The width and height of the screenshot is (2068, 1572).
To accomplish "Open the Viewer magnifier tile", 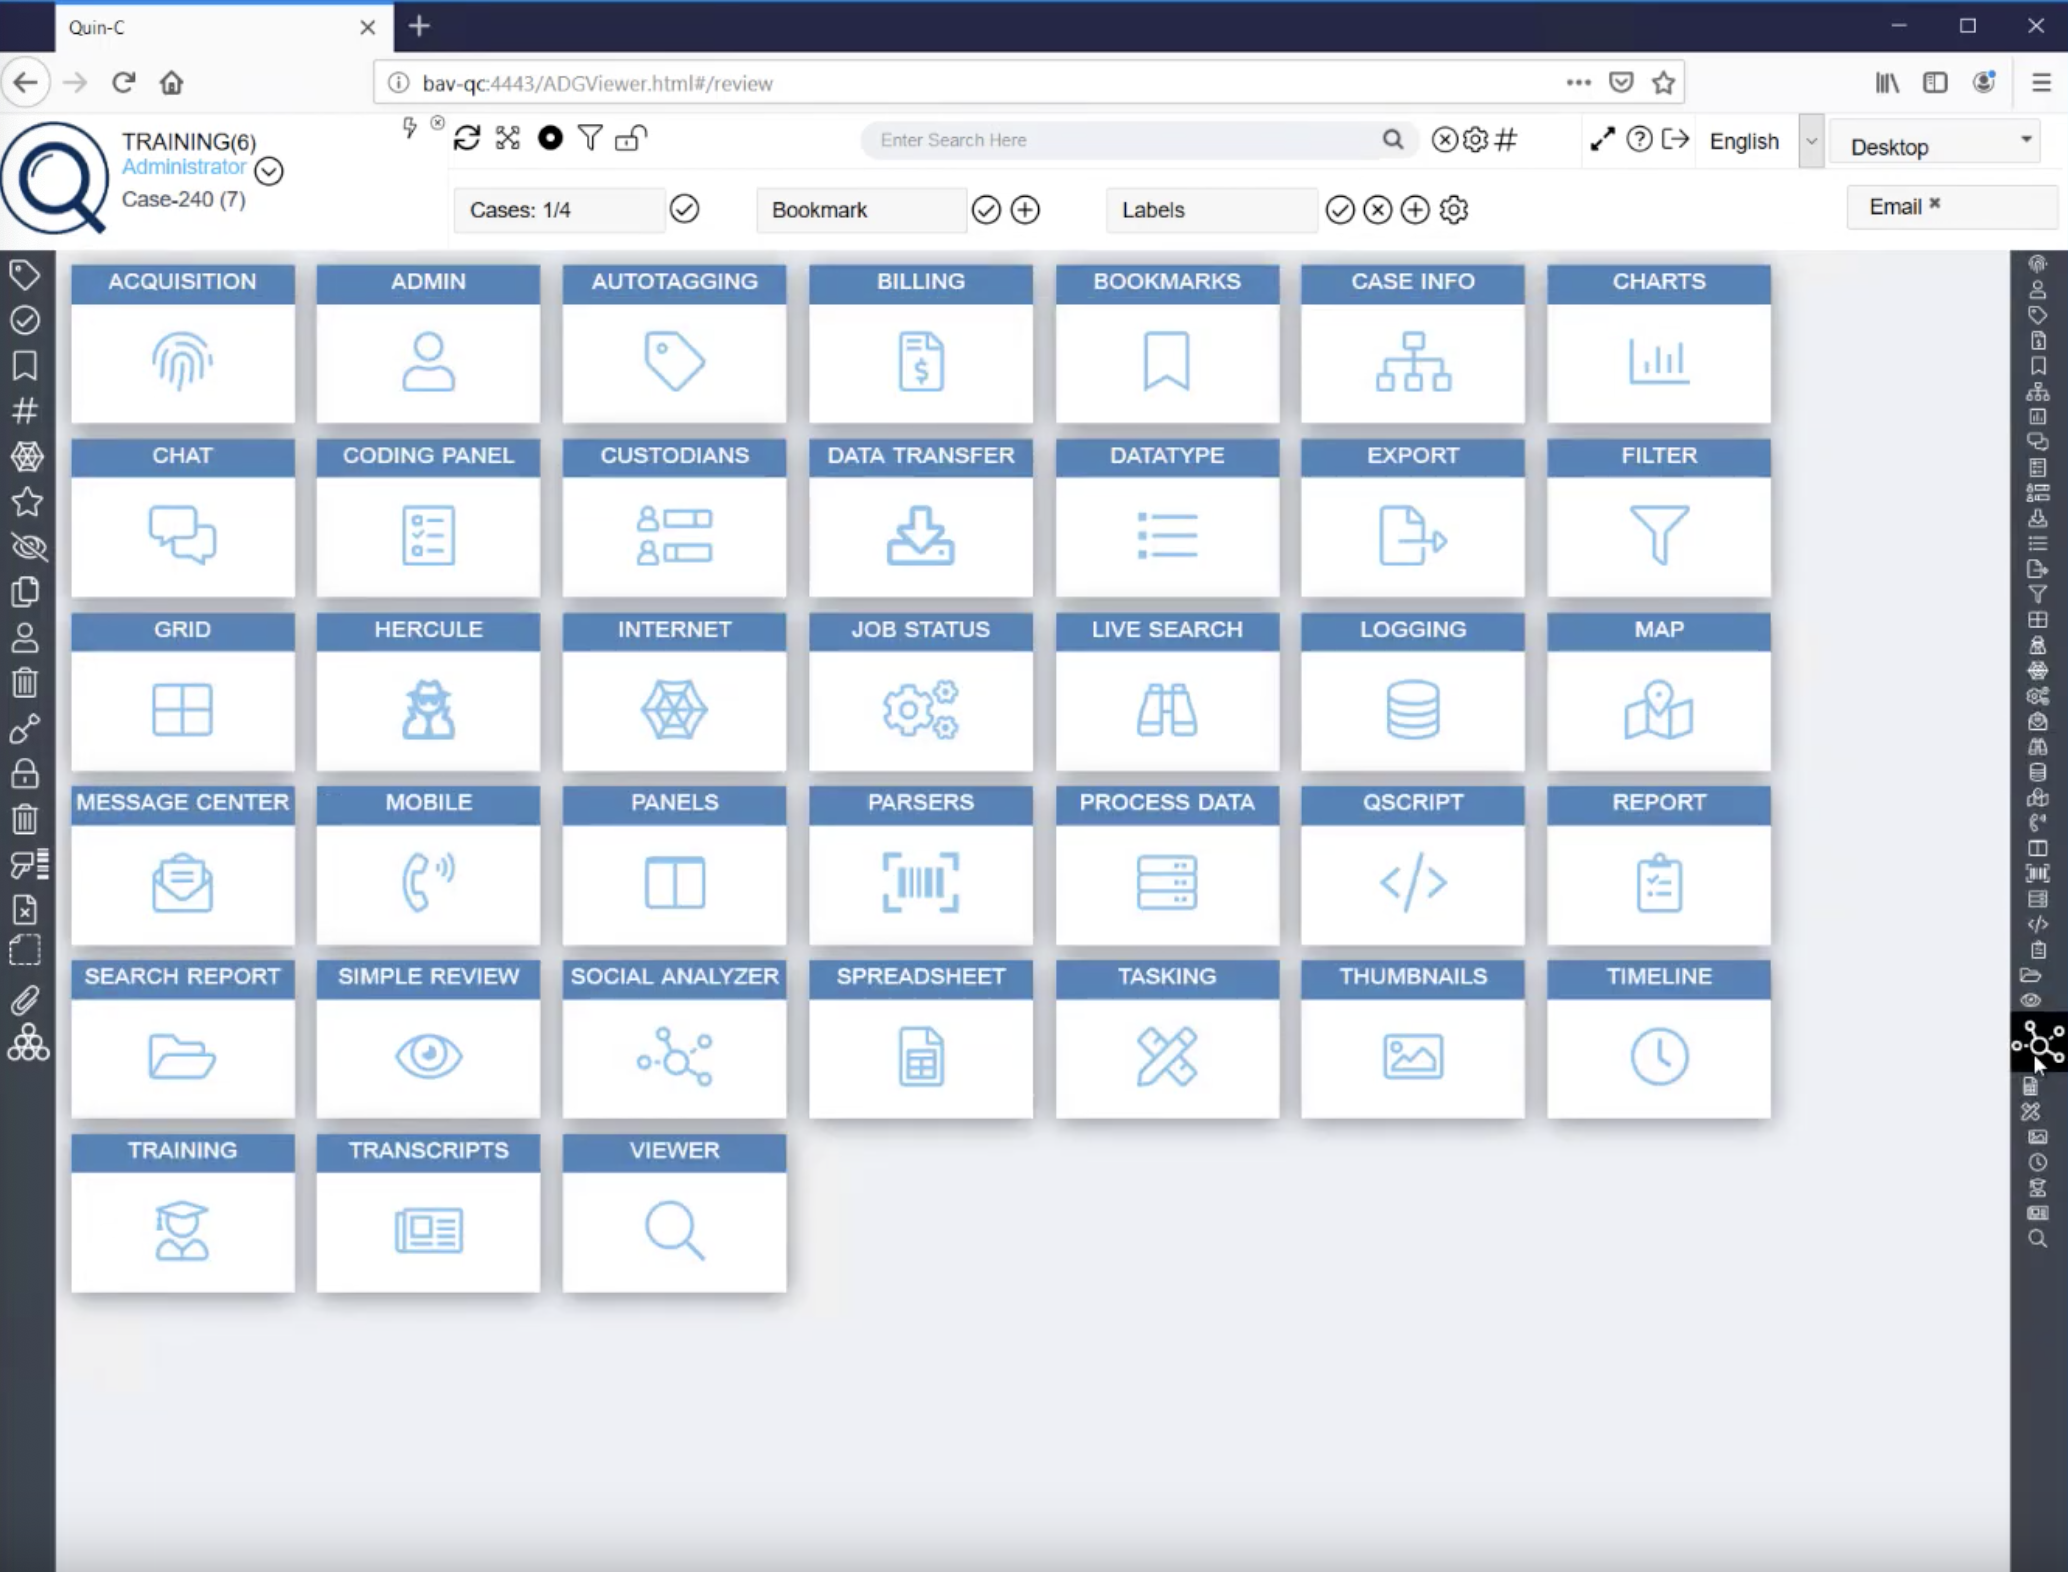I will [674, 1213].
